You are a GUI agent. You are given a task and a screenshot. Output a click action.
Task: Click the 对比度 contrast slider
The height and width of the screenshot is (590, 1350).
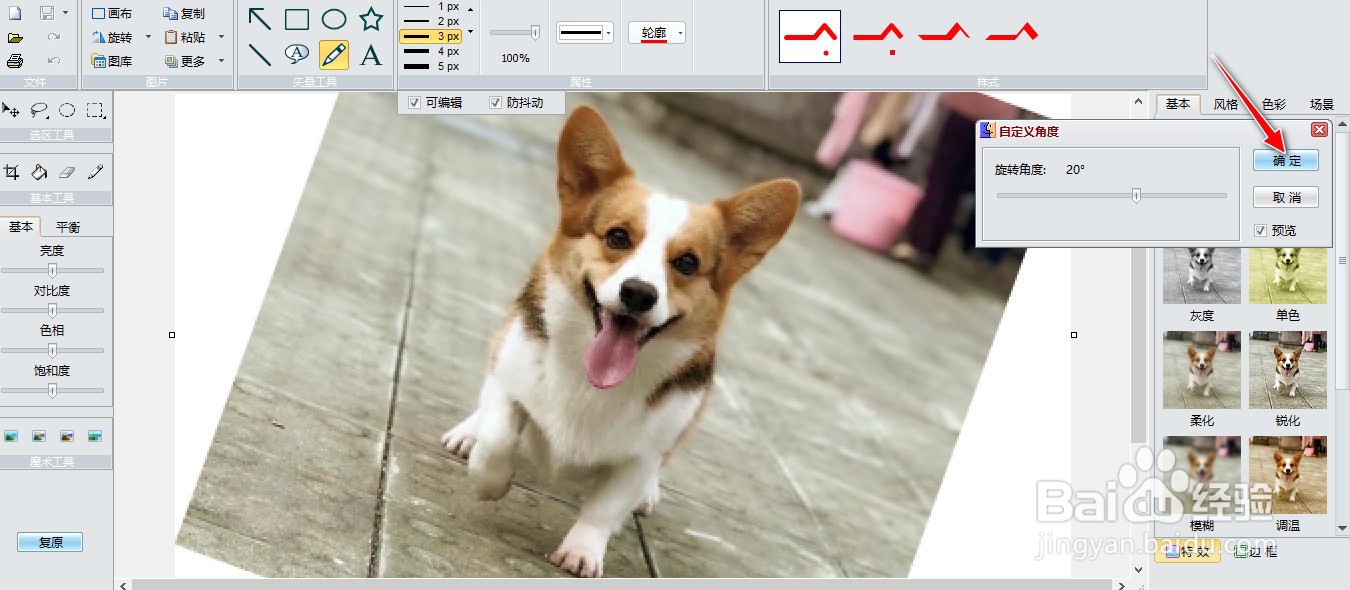click(52, 310)
